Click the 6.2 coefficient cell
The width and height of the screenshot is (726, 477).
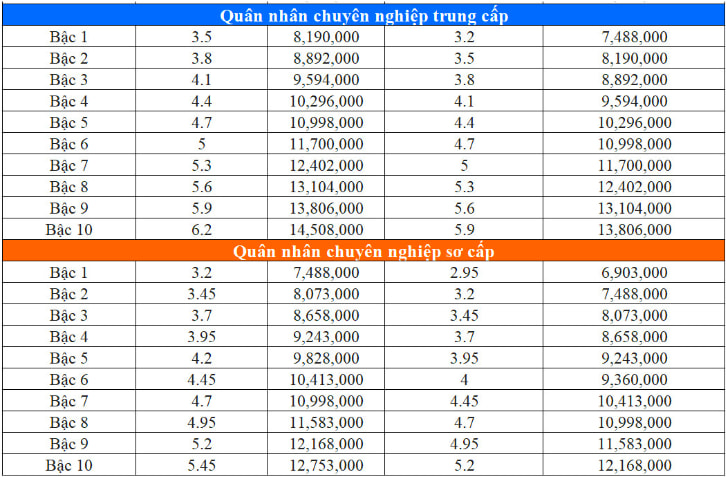(203, 229)
